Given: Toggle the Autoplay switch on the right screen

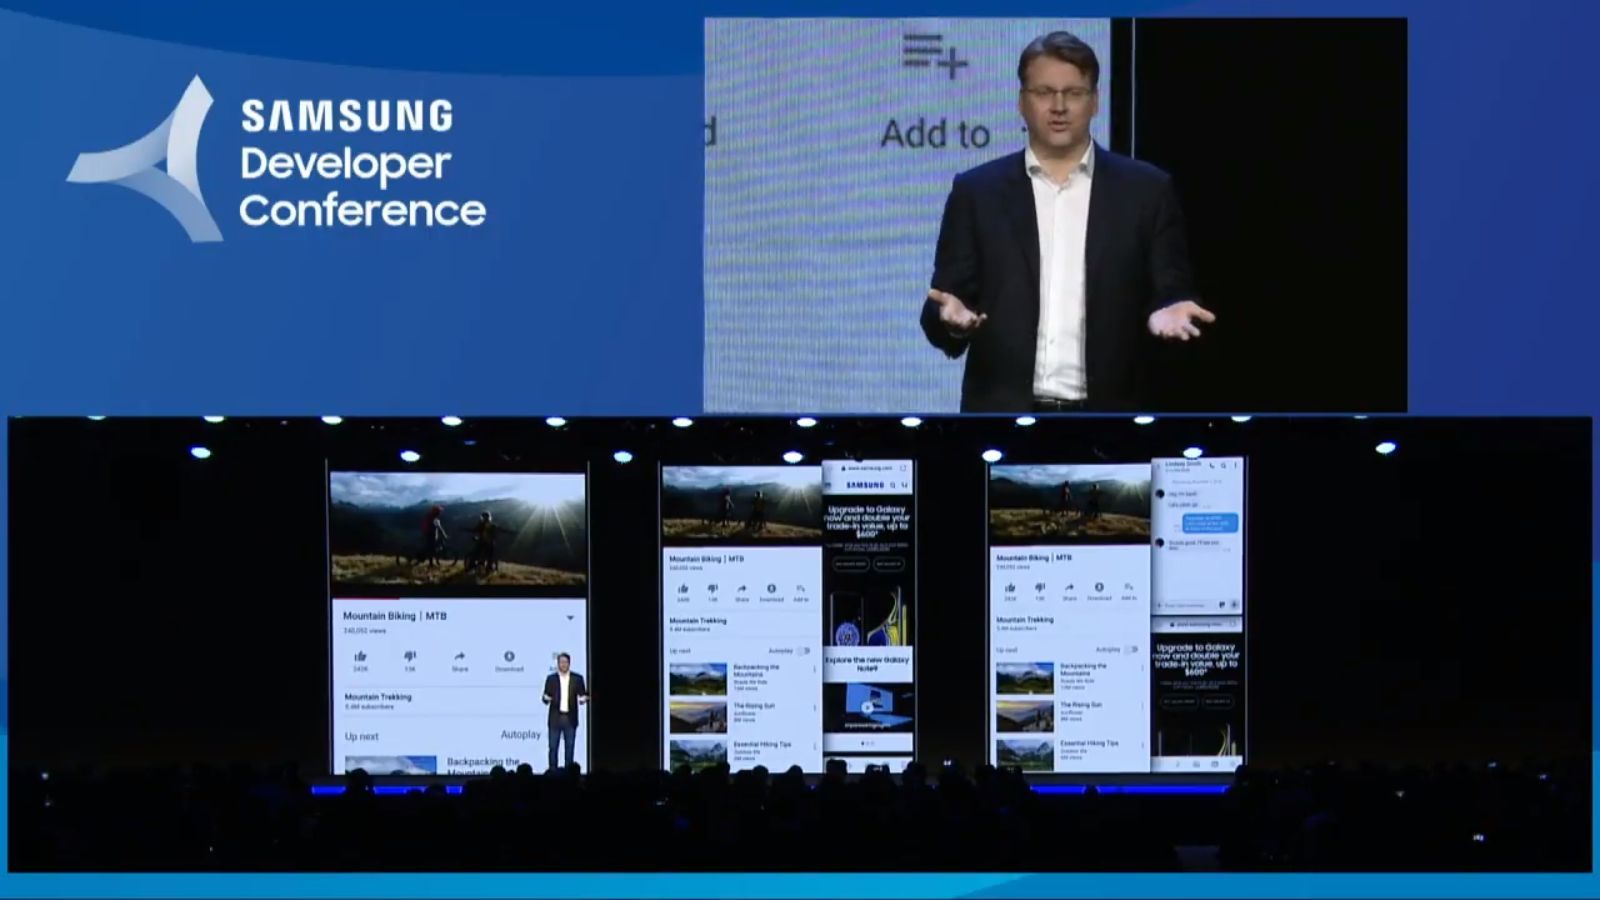Looking at the screenshot, I should coord(1131,650).
